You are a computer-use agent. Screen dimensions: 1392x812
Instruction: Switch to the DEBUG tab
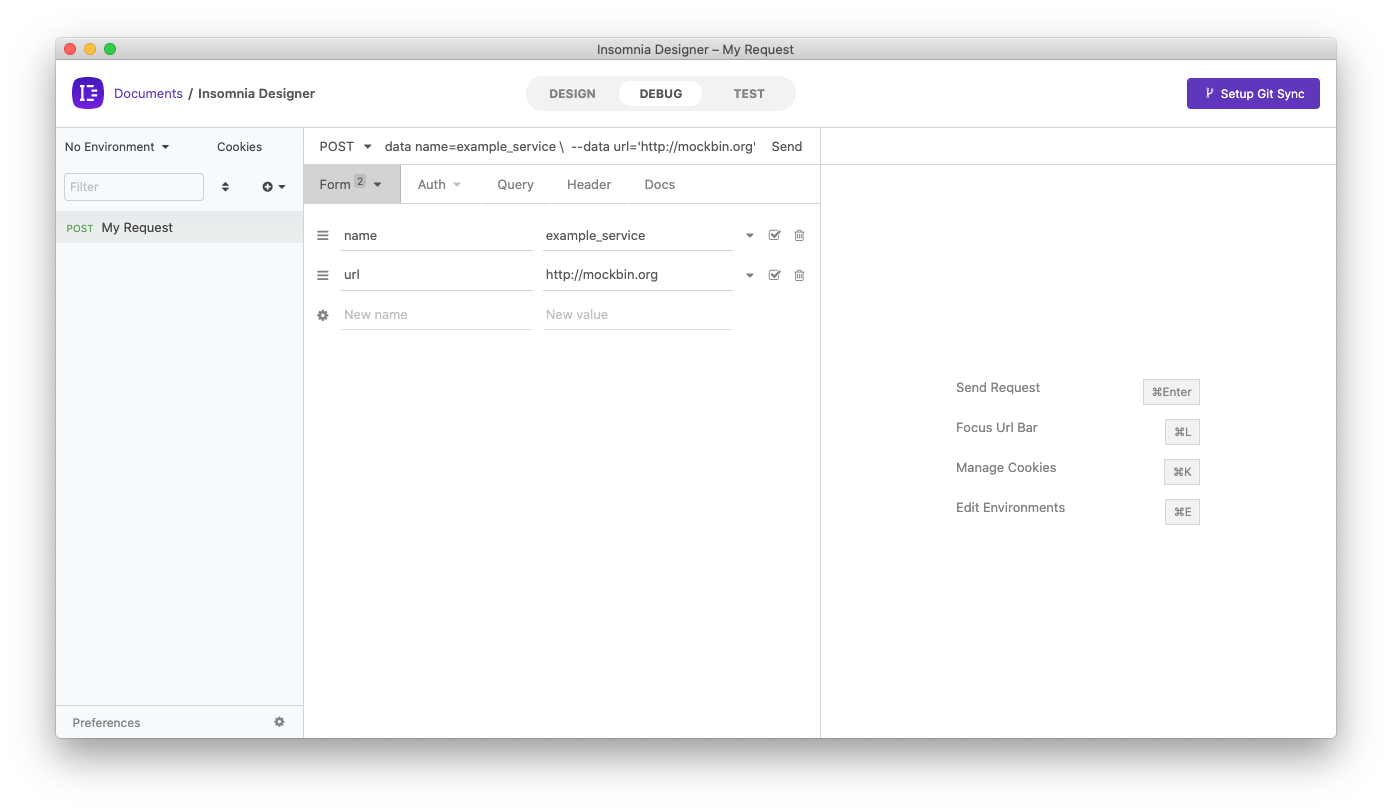coord(661,94)
